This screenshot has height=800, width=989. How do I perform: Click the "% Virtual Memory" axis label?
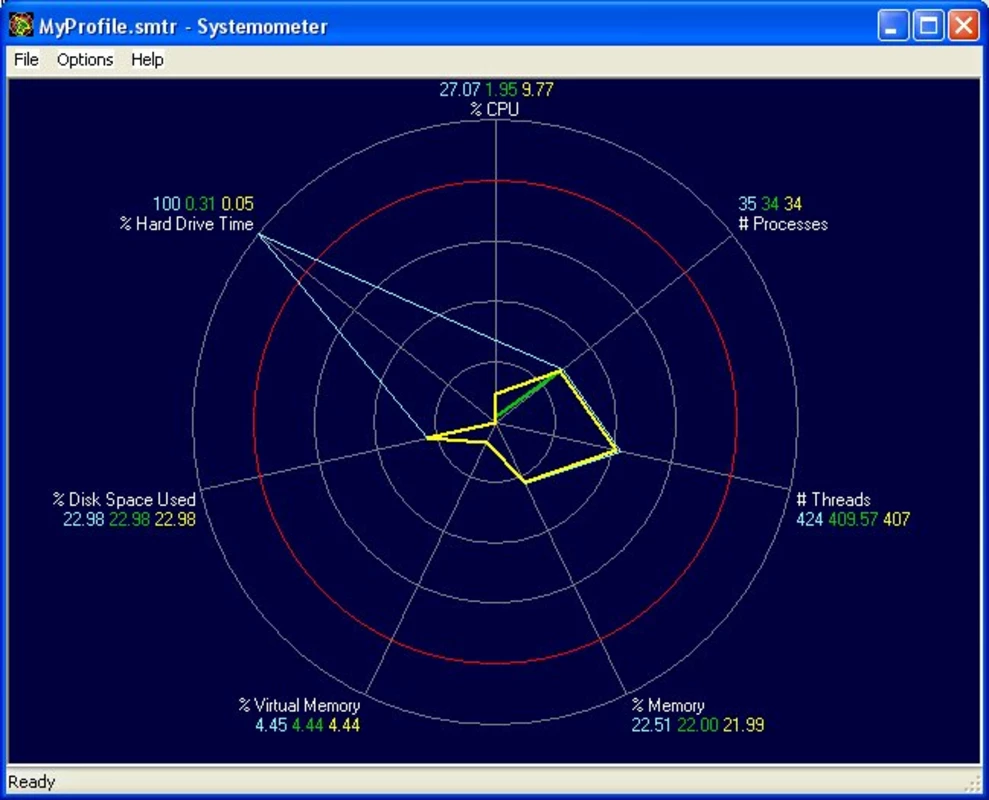(299, 705)
